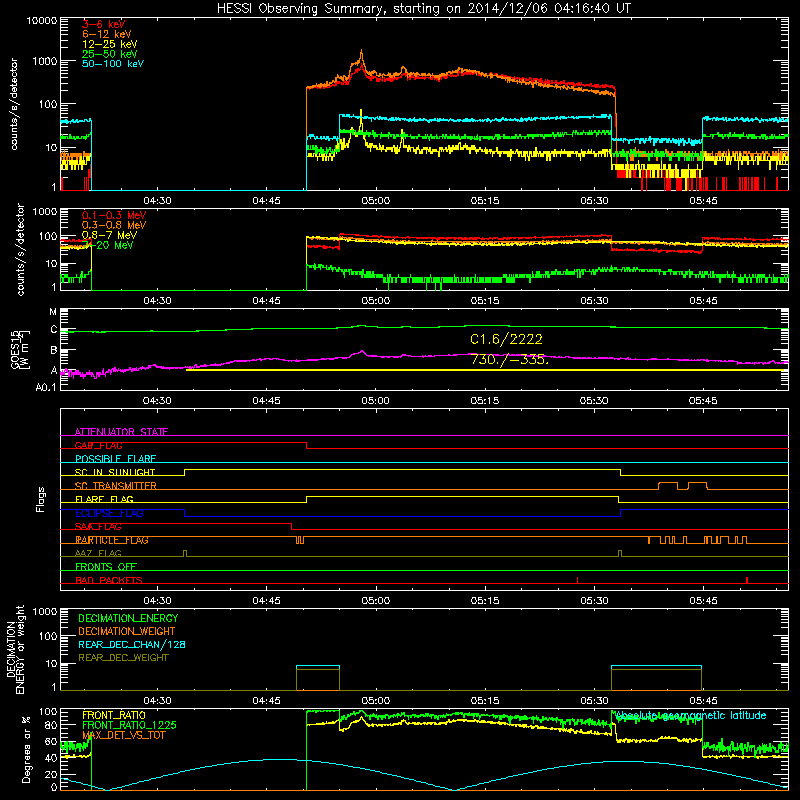This screenshot has width=800, height=800.
Task: Click the 05:45 tick label under decimation plot
Action: [x=703, y=701]
